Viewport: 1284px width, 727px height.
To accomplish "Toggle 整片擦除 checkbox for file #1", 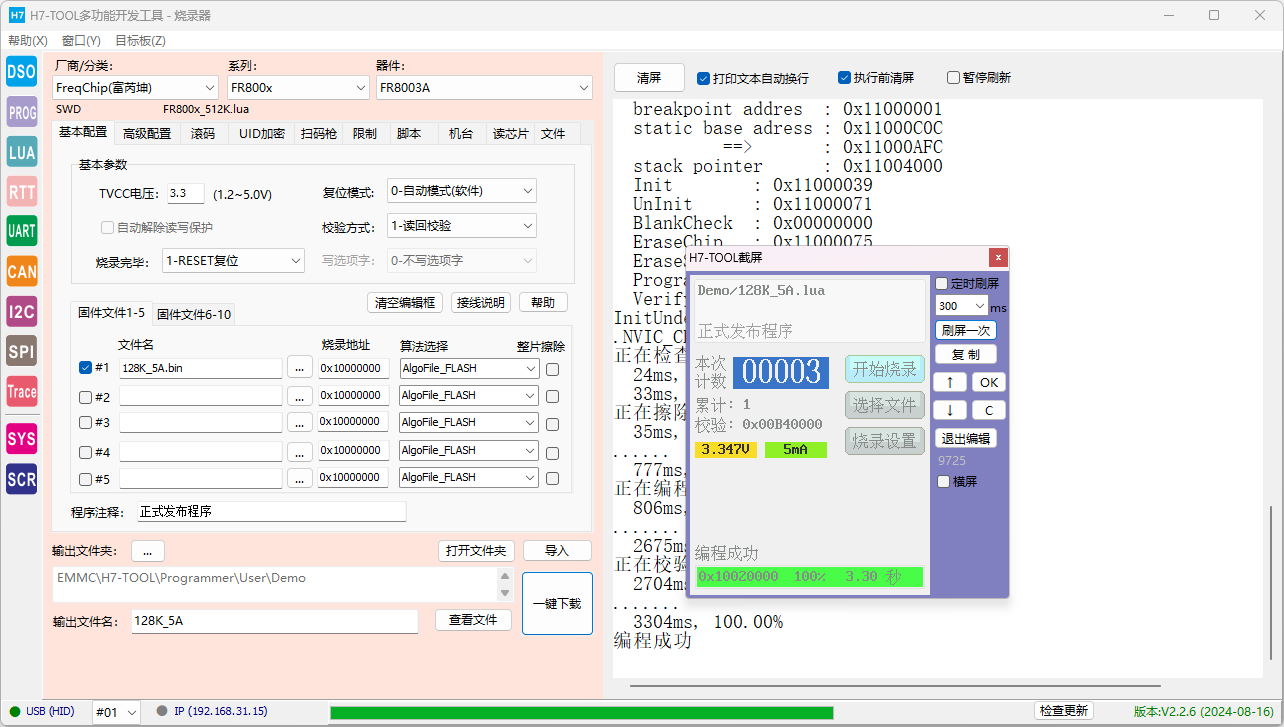I will [x=552, y=369].
